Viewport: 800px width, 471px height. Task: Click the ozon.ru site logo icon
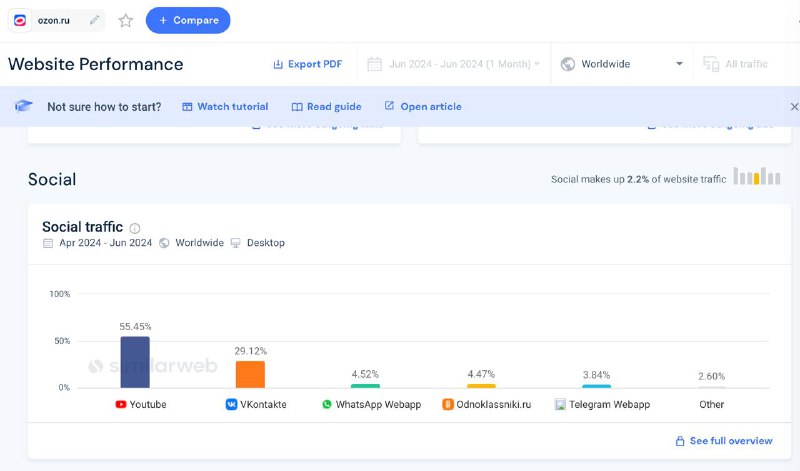click(x=20, y=20)
